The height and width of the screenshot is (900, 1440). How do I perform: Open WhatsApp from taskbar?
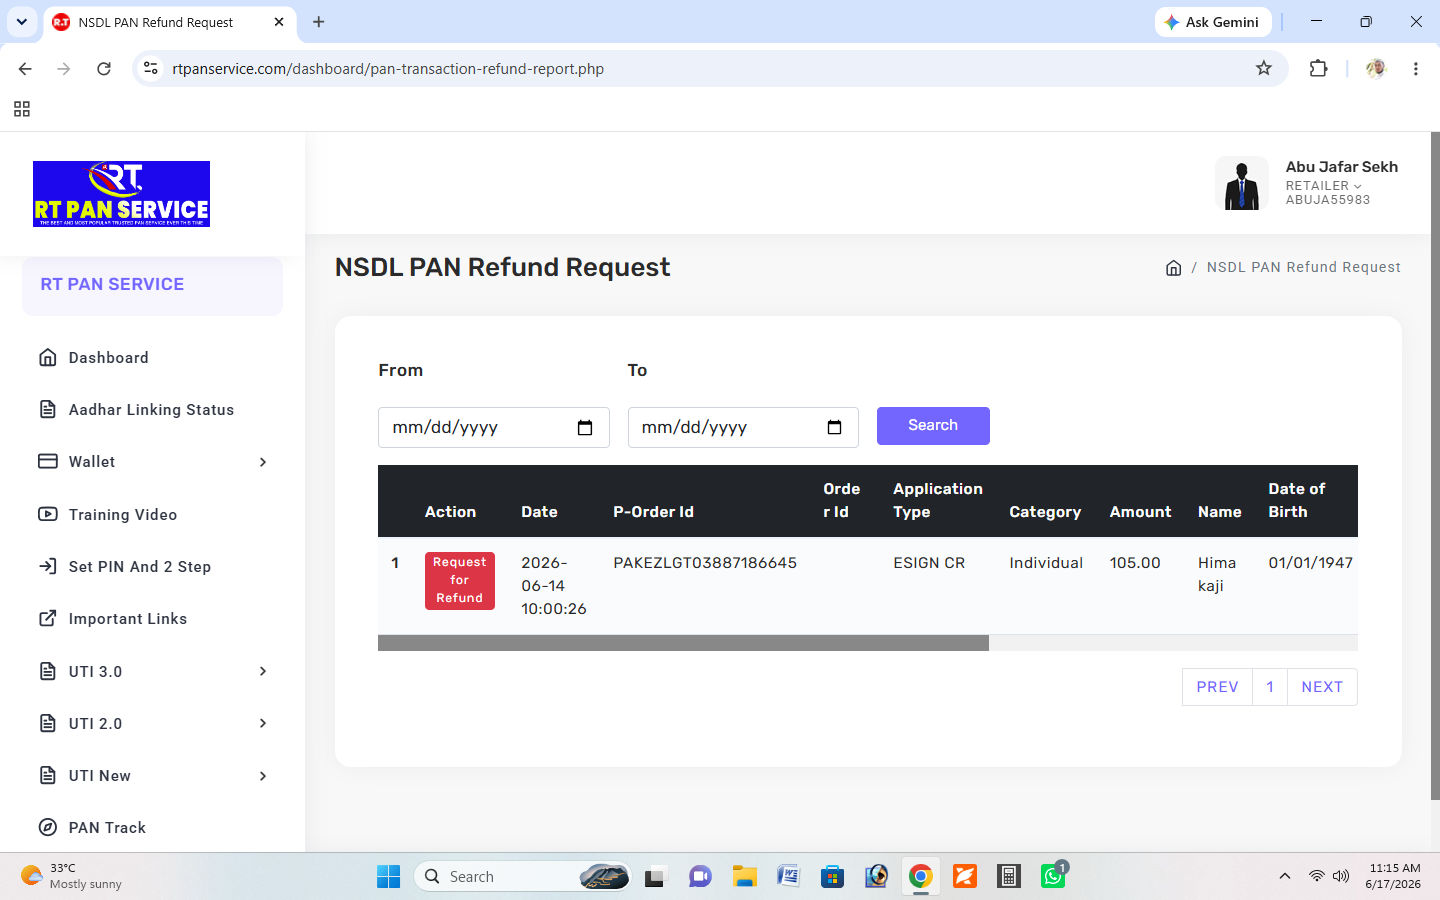point(1054,876)
